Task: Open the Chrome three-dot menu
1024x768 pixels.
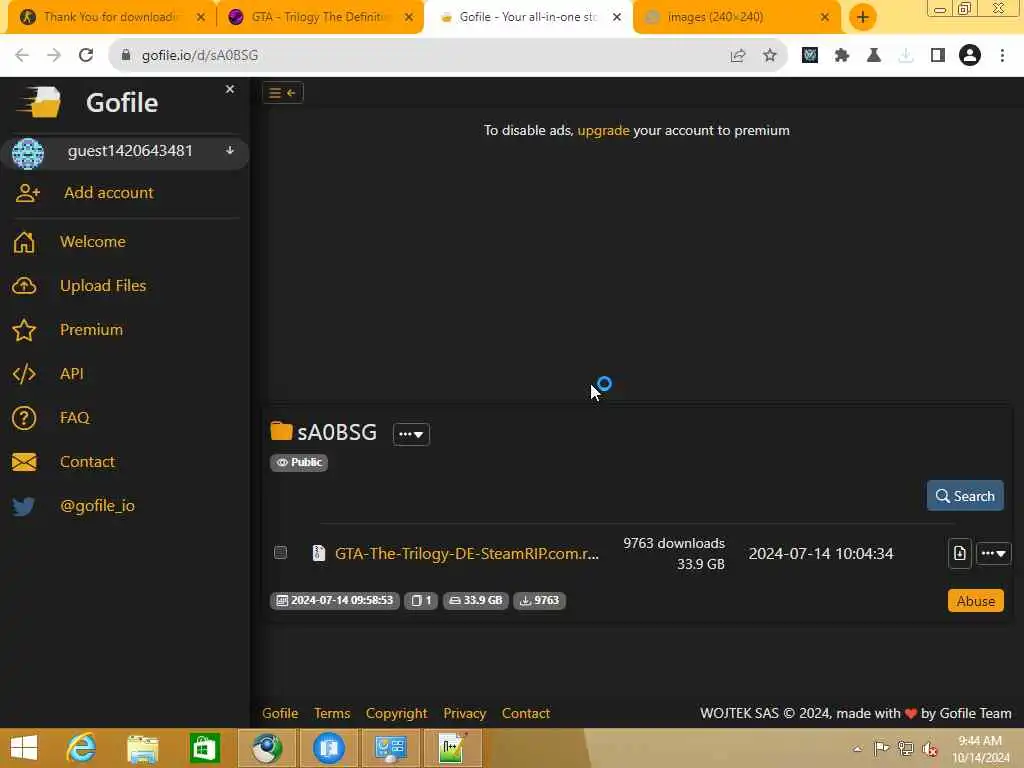Action: pyautogui.click(x=1002, y=56)
